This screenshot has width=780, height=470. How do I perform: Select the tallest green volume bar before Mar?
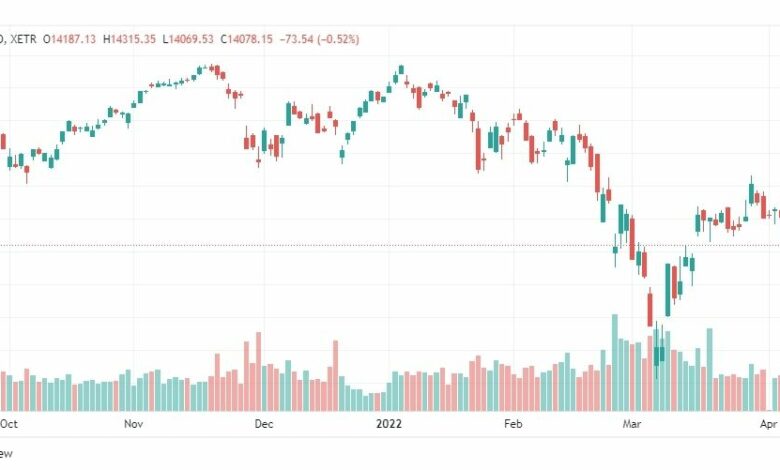(x=615, y=363)
